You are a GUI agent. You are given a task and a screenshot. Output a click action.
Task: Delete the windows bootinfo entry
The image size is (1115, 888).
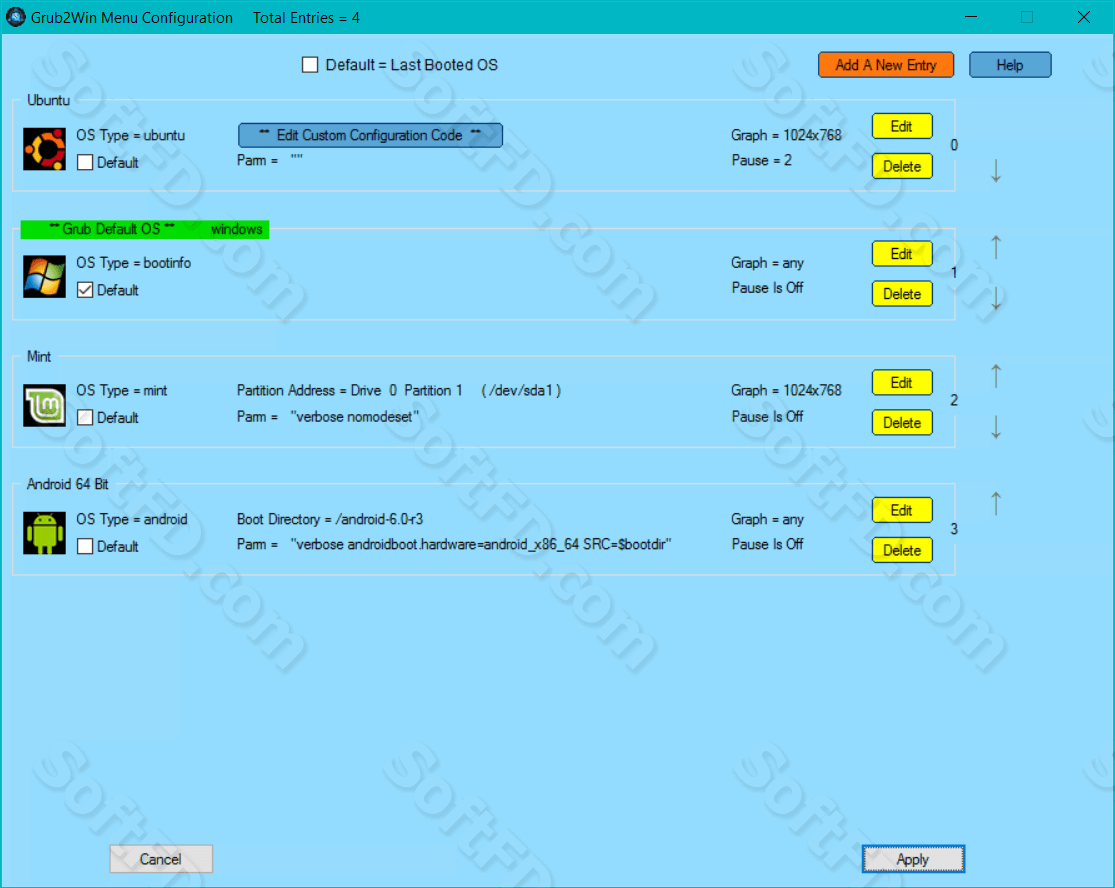click(902, 294)
